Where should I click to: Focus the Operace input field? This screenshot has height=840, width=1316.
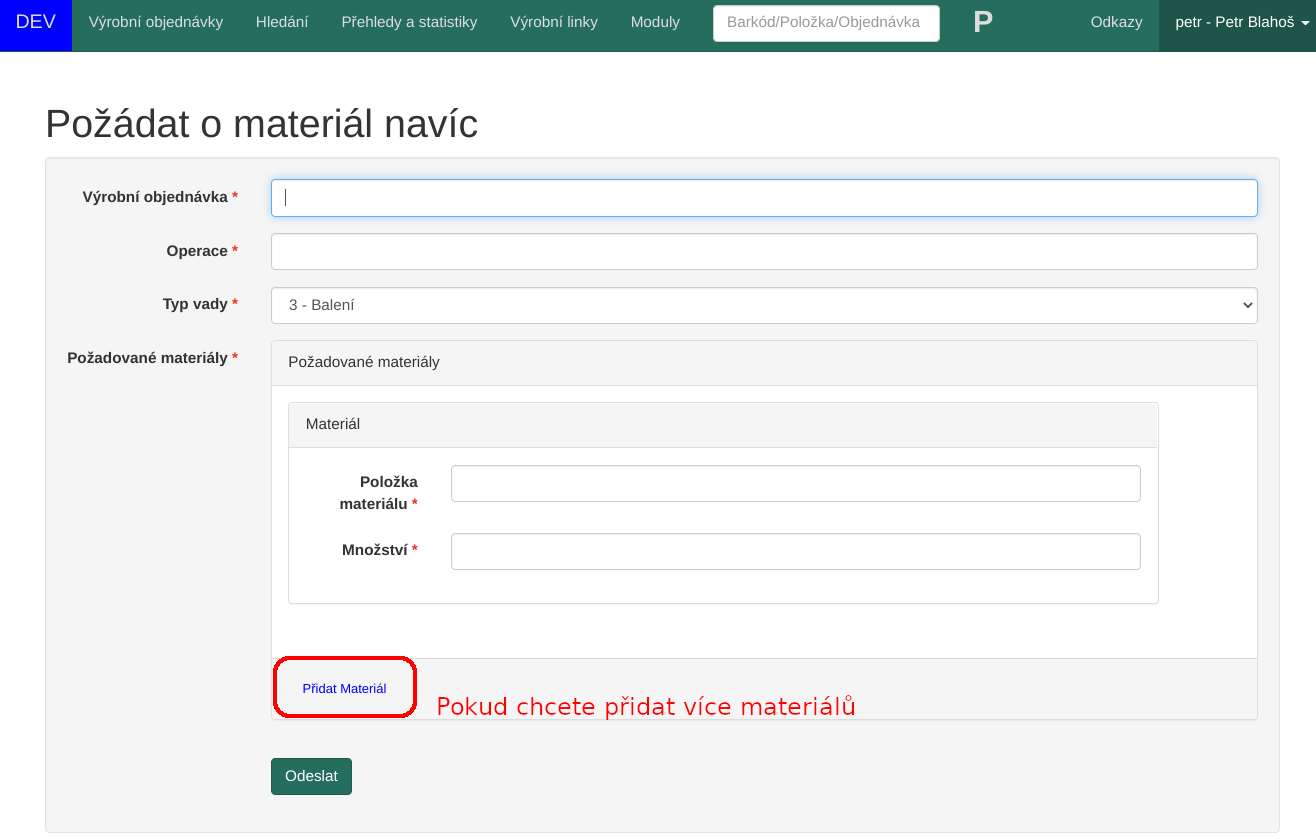764,252
